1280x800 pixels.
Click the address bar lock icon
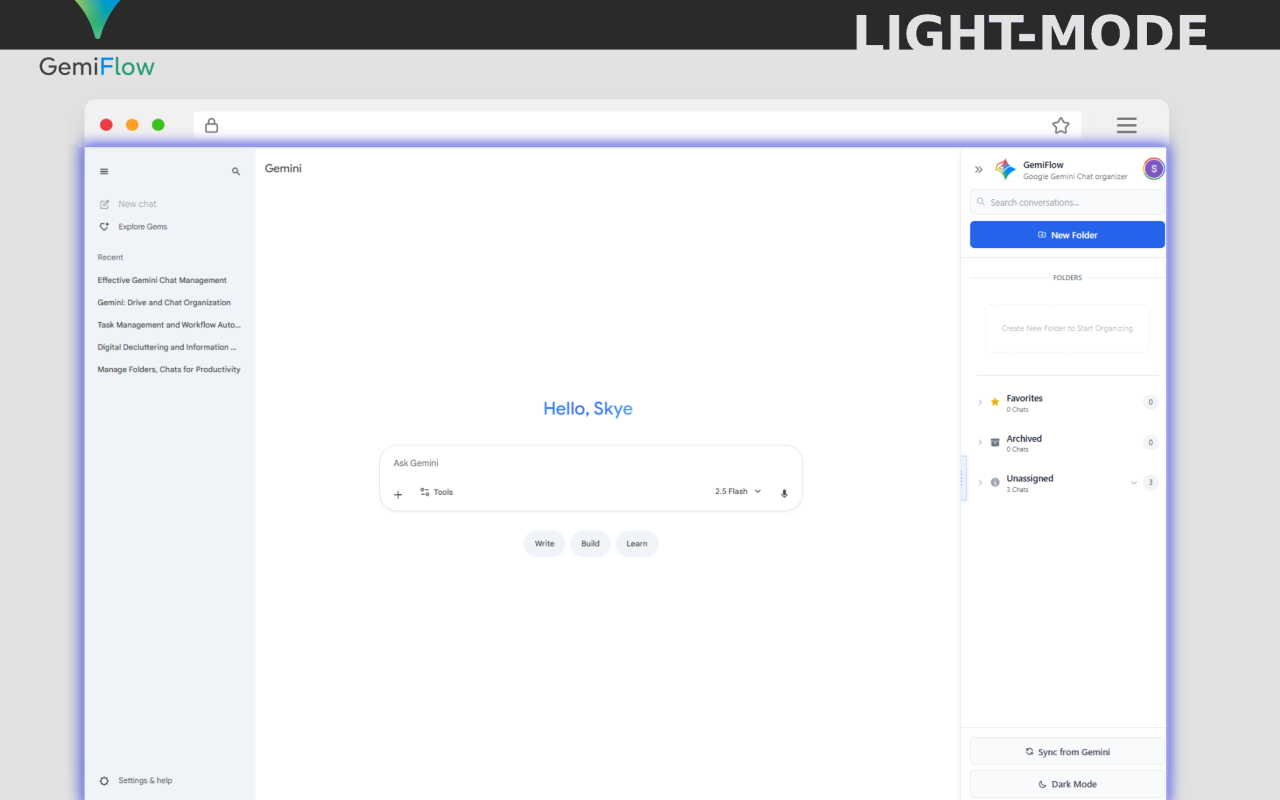pos(211,125)
